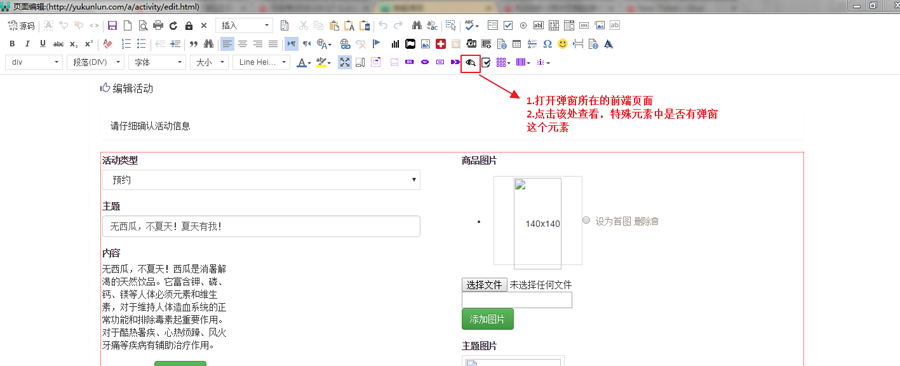The height and width of the screenshot is (366, 900).
Task: Click the Save icon in toolbar
Action: pyautogui.click(x=112, y=25)
